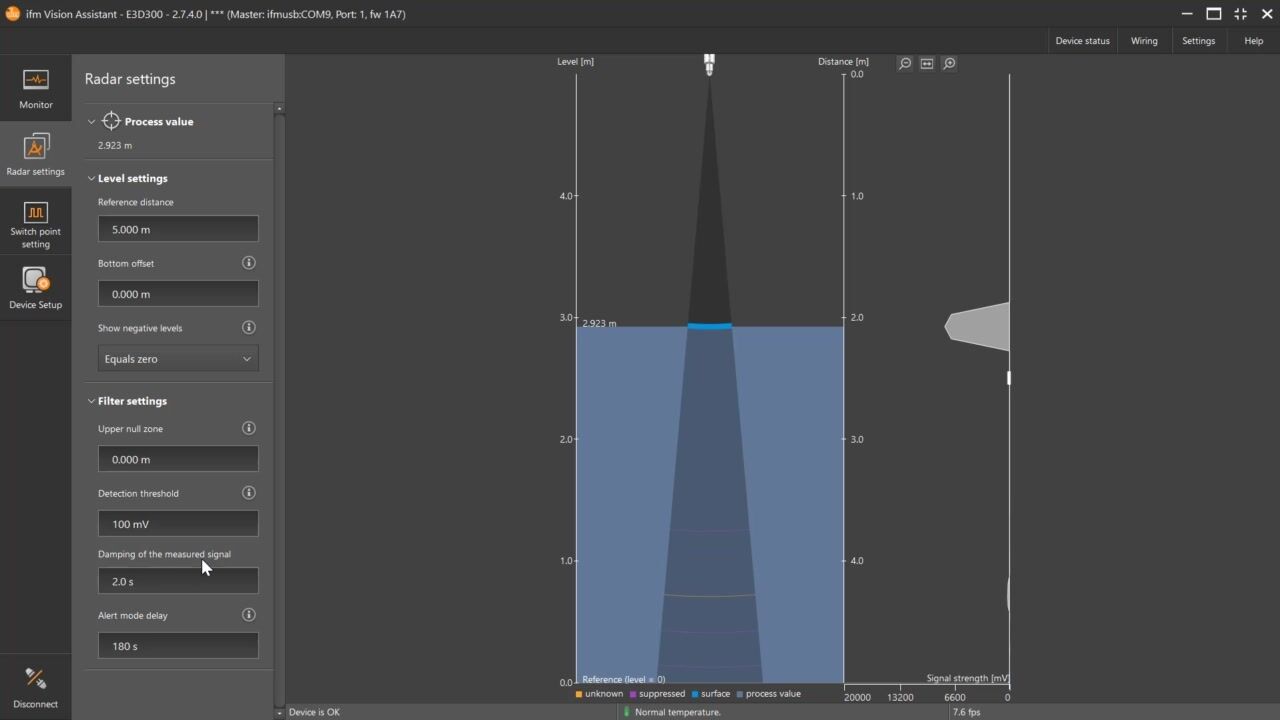Screen dimensions: 1280x720
Task: Collapse the Filter settings section
Action: coord(91,401)
